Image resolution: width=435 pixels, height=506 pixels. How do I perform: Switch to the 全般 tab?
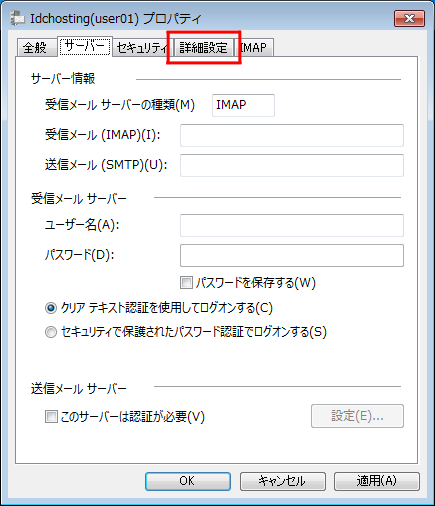[35, 47]
